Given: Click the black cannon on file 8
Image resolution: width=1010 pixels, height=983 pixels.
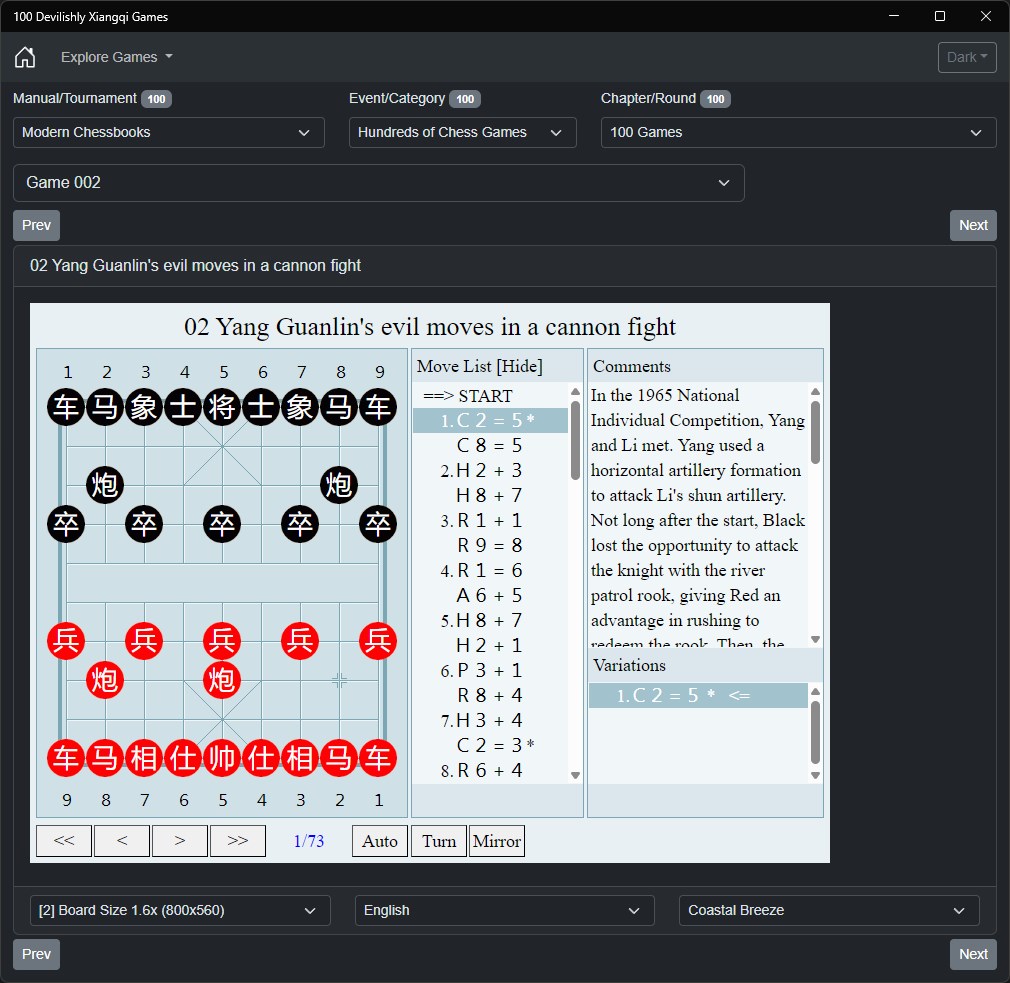Looking at the screenshot, I should tap(339, 485).
